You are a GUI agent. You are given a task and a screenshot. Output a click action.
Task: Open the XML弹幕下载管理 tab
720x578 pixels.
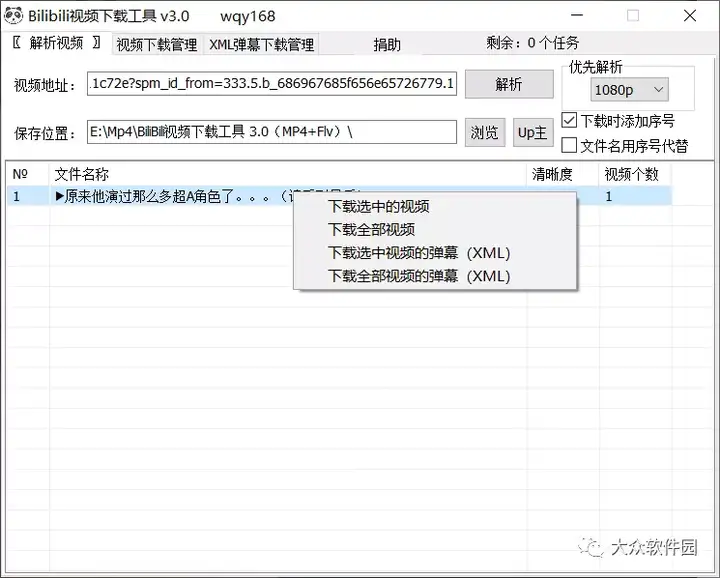[261, 45]
